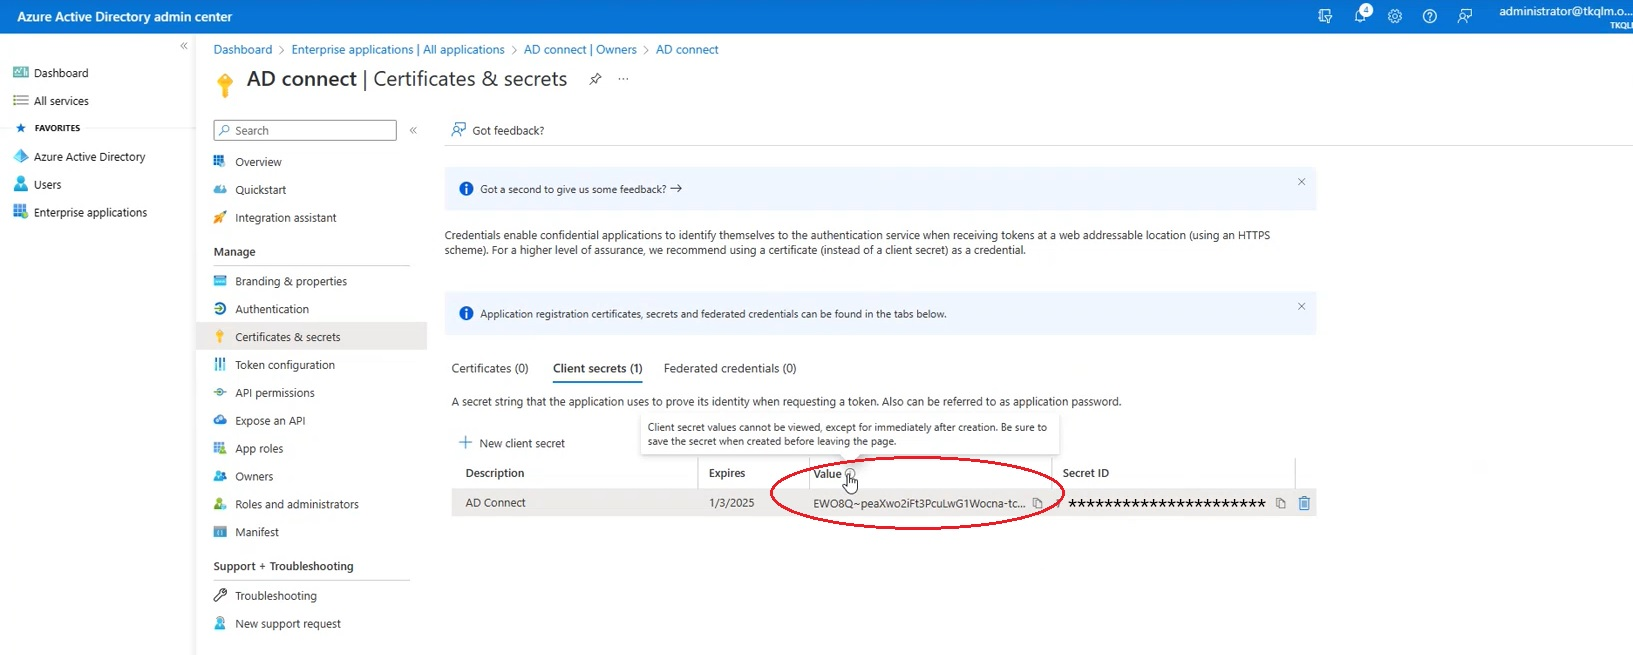Pin the AD connect blade
Image resolution: width=1633 pixels, height=655 pixels.
pyautogui.click(x=595, y=79)
